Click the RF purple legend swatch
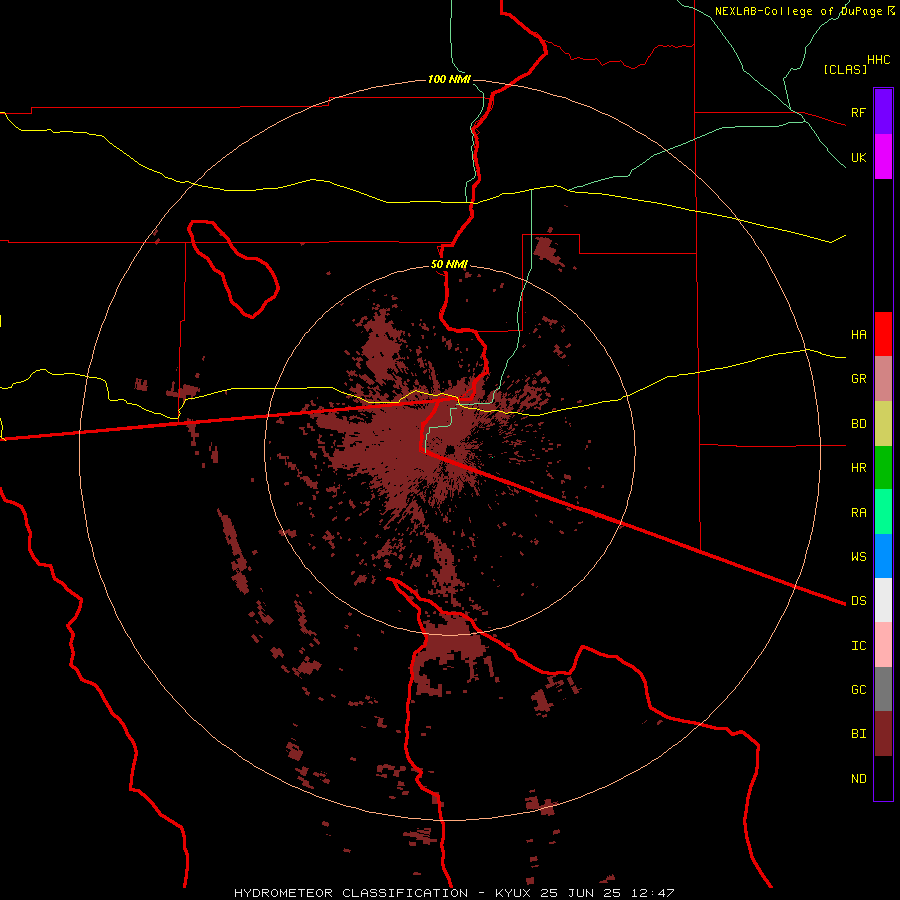The width and height of the screenshot is (900, 900). [x=883, y=112]
